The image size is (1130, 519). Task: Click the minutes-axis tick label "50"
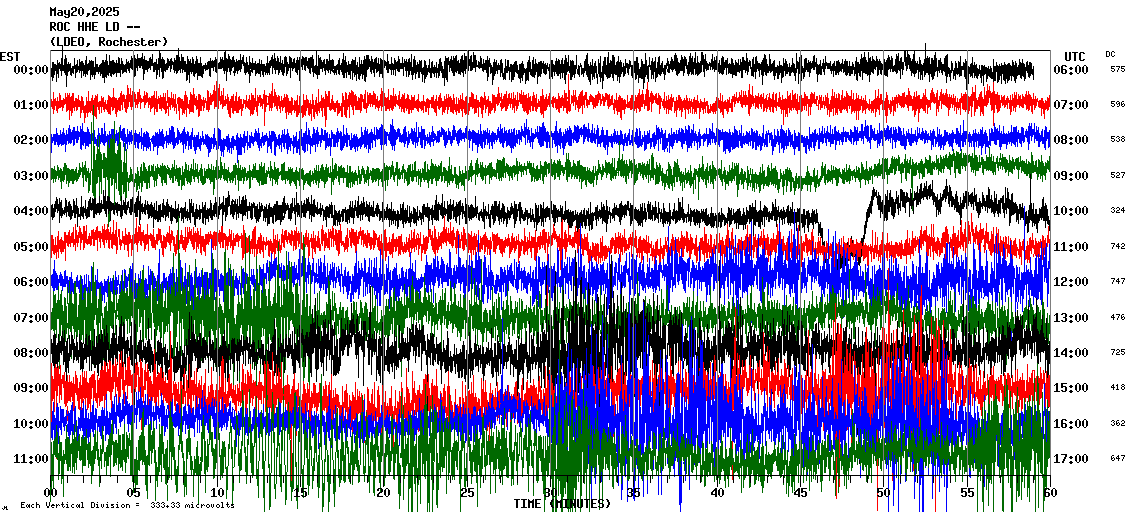[884, 493]
